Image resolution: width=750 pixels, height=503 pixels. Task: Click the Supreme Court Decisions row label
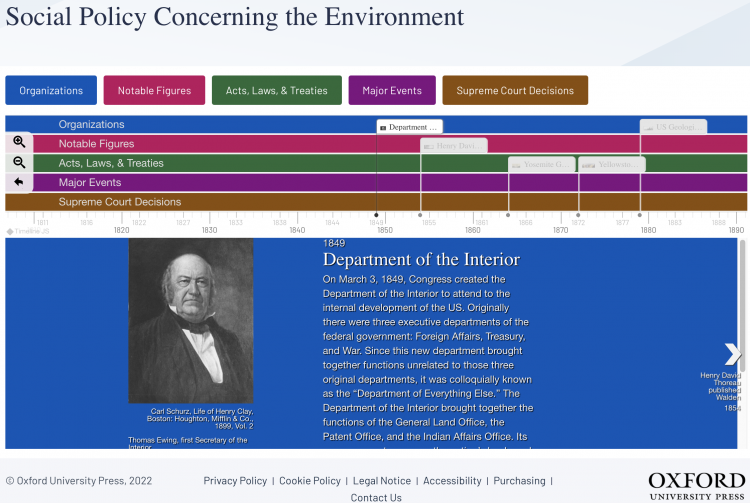(x=120, y=202)
